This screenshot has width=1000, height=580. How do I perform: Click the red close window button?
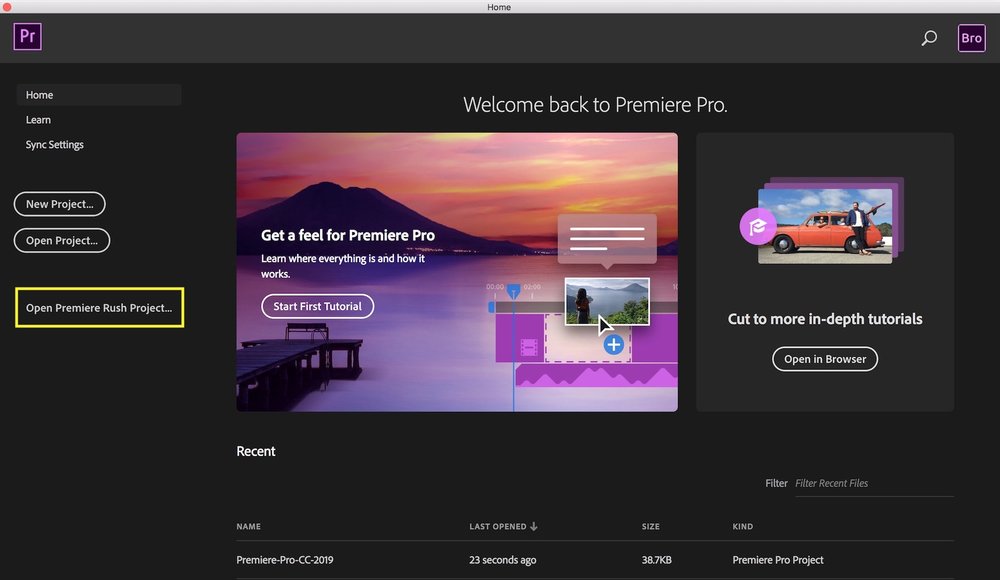tap(7, 7)
